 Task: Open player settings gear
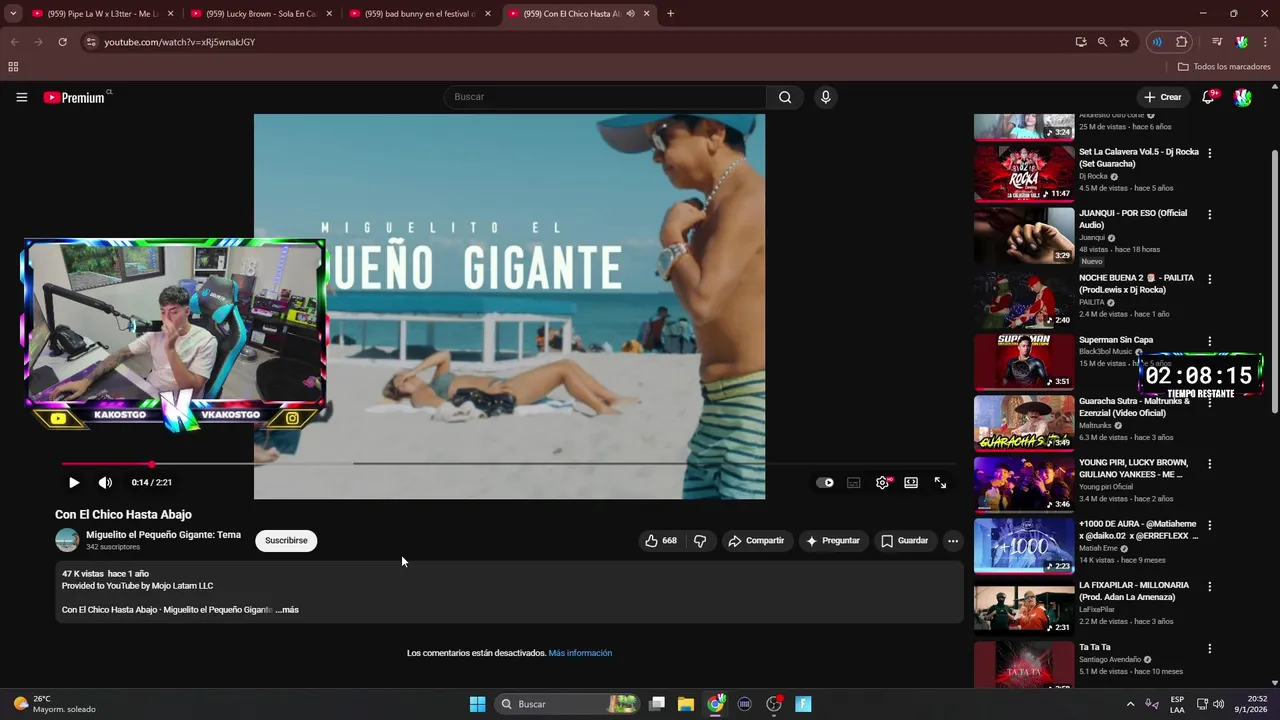[882, 482]
